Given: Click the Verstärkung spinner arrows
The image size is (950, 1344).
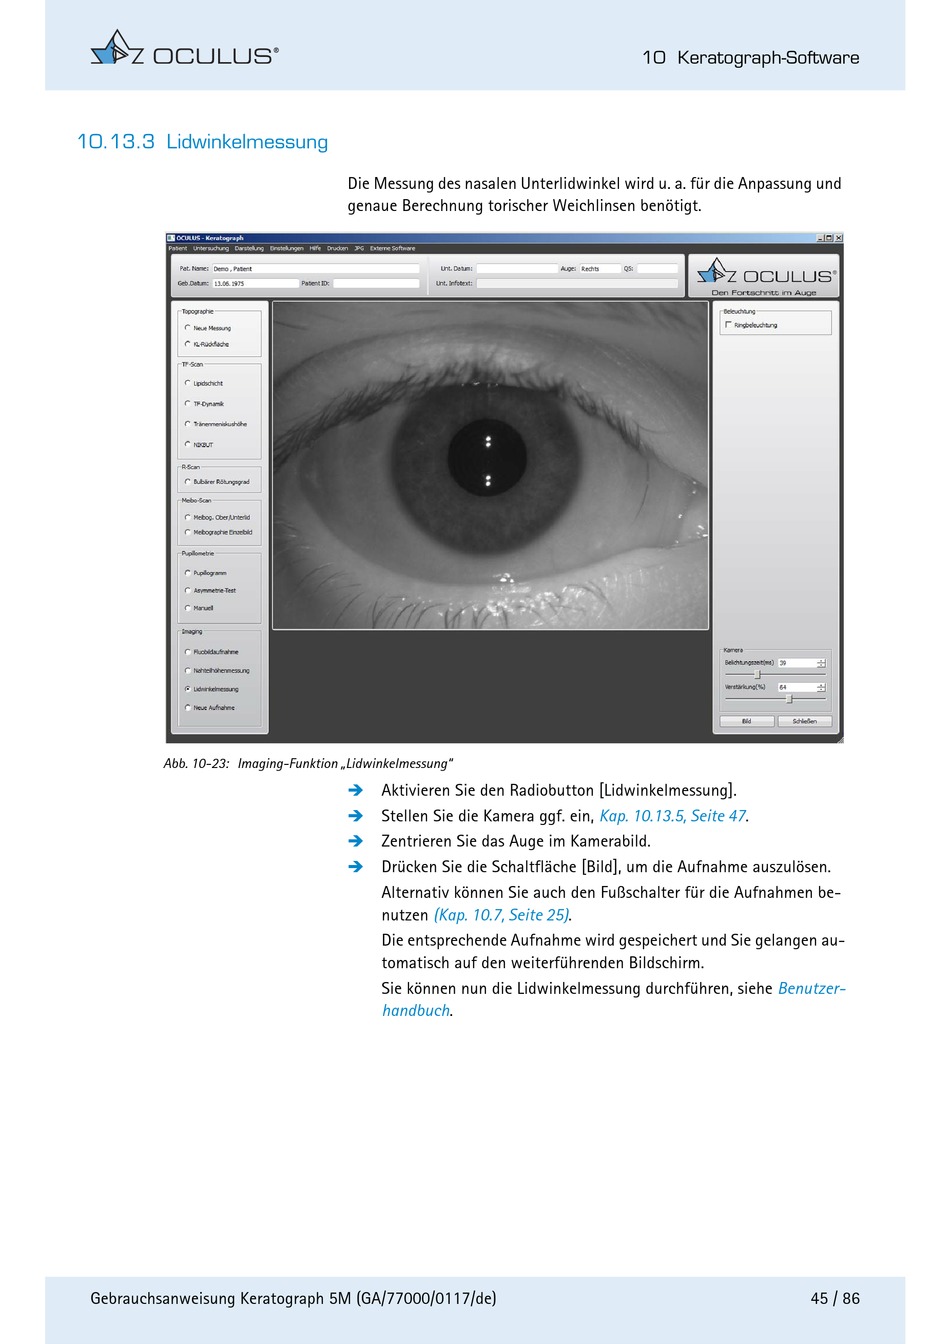Looking at the screenshot, I should tap(822, 687).
